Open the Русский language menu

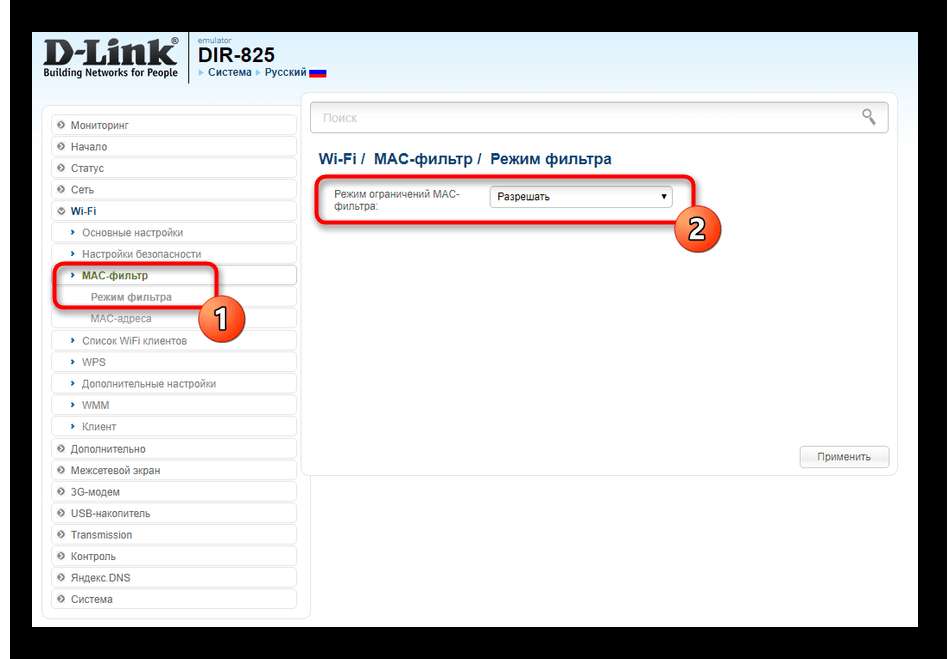(285, 72)
